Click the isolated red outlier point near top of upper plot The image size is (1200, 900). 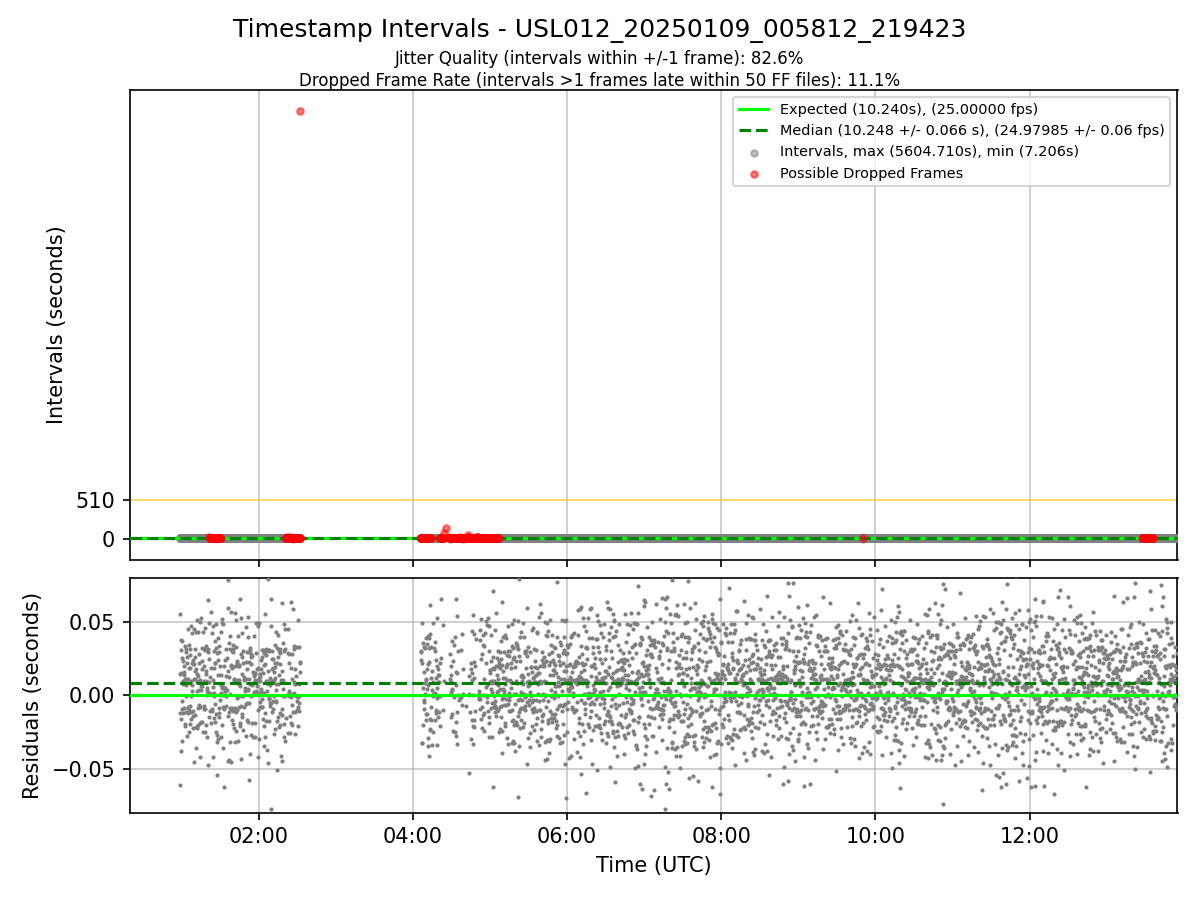[300, 111]
